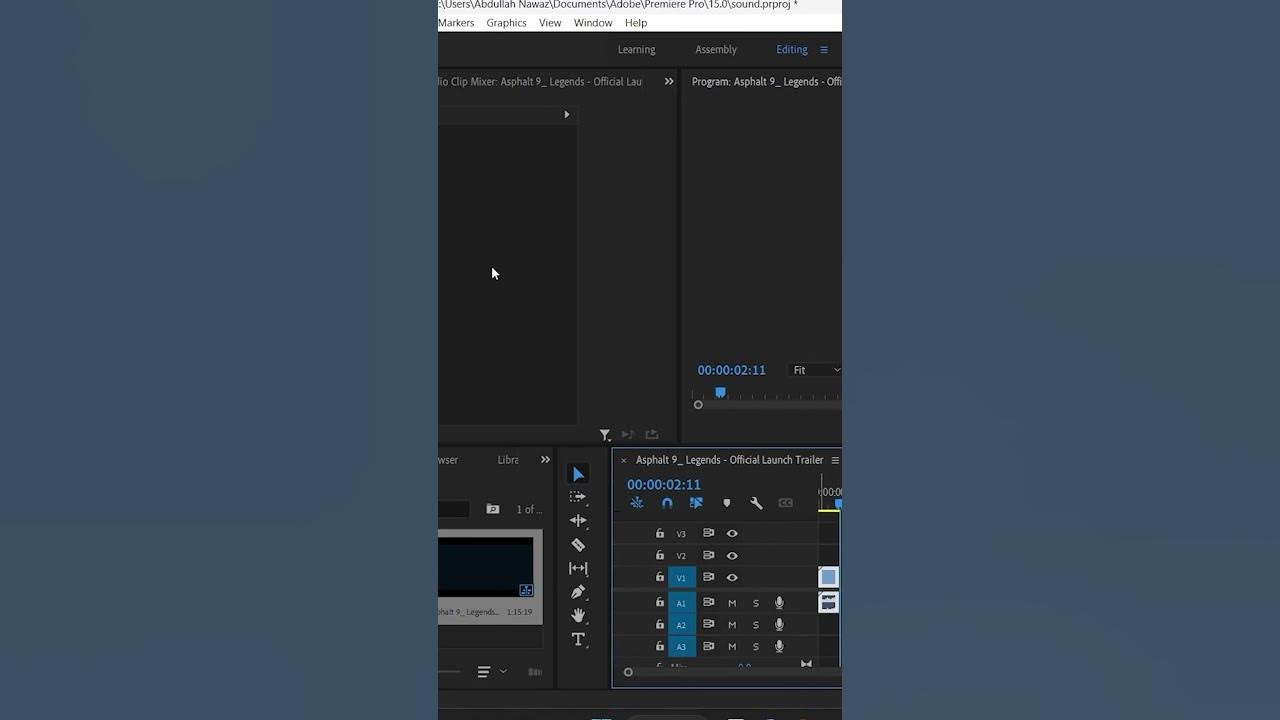The image size is (1280, 720).
Task: Click new search bin icon in Project panel
Action: click(492, 509)
